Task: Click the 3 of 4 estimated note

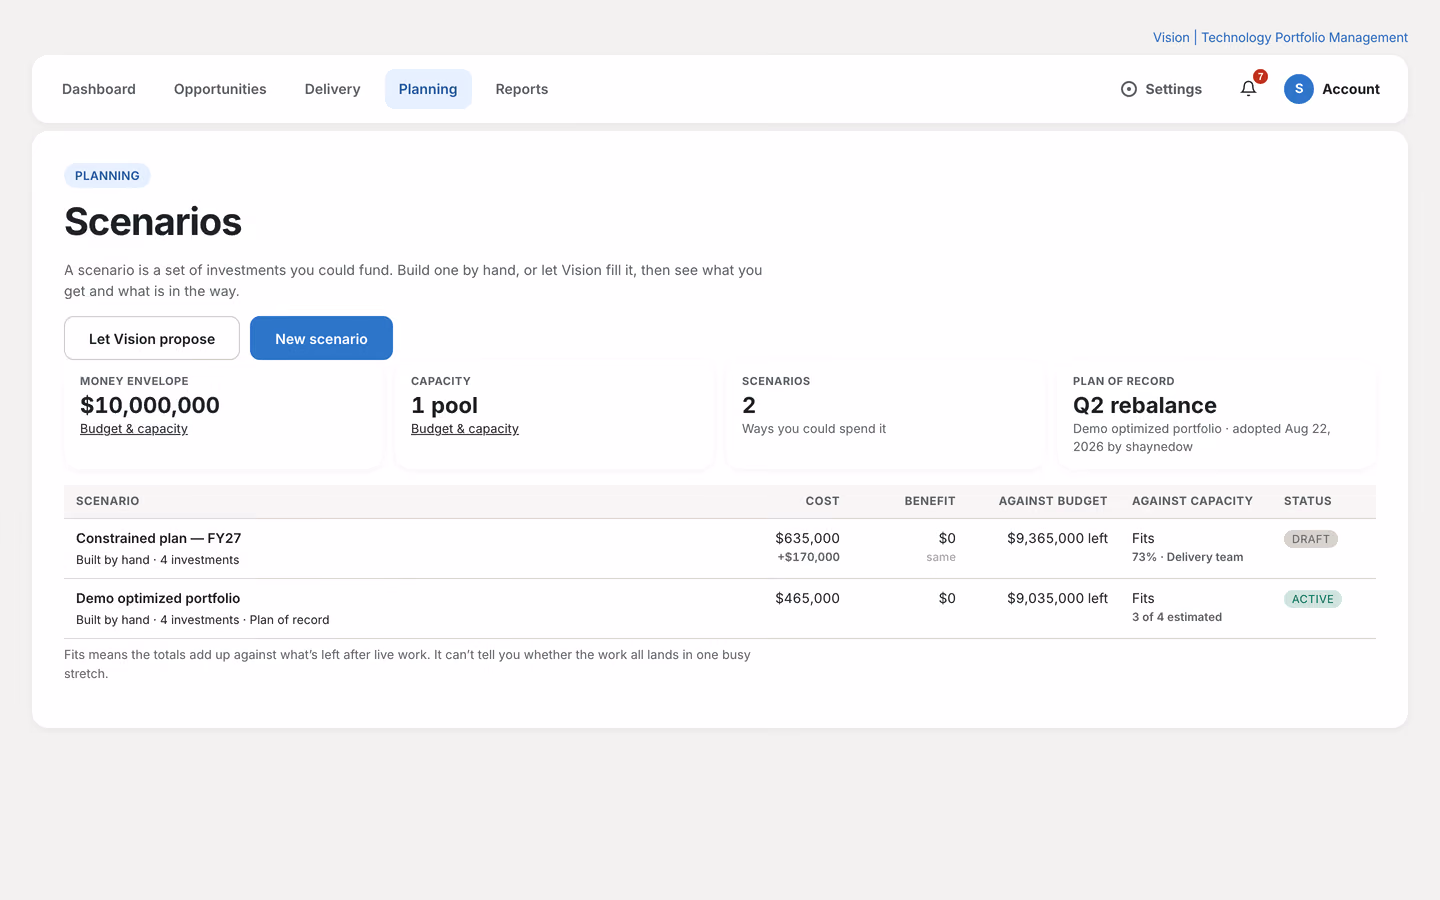Action: [x=1177, y=617]
